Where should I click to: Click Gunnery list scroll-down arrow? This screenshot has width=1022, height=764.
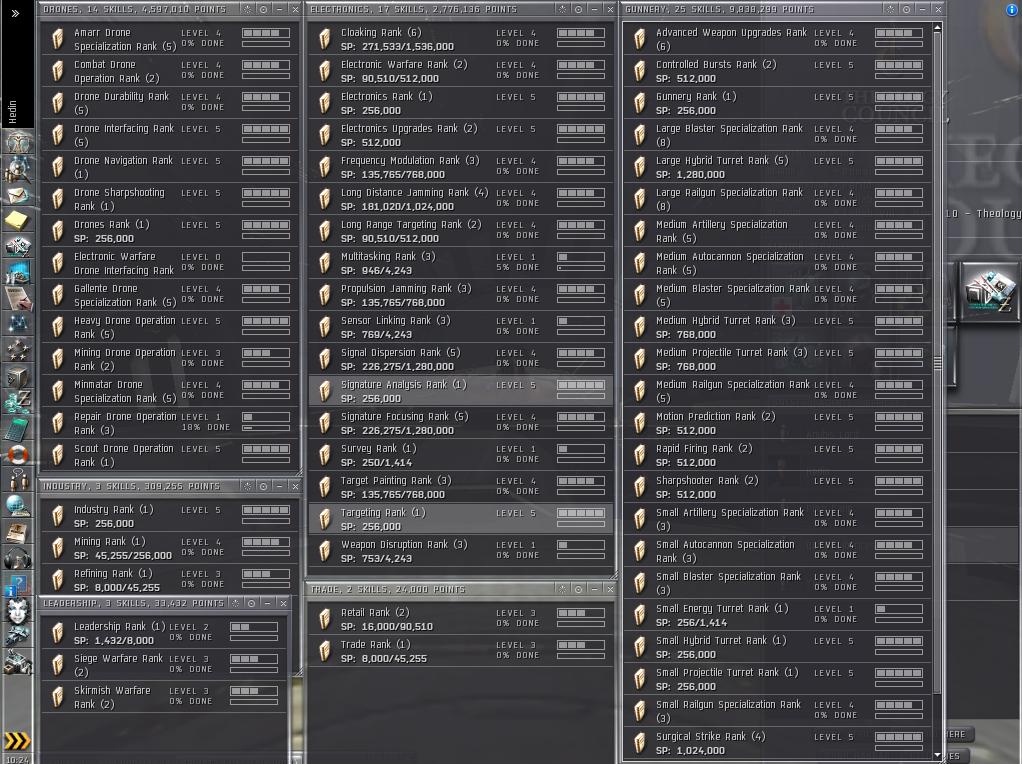(x=937, y=756)
